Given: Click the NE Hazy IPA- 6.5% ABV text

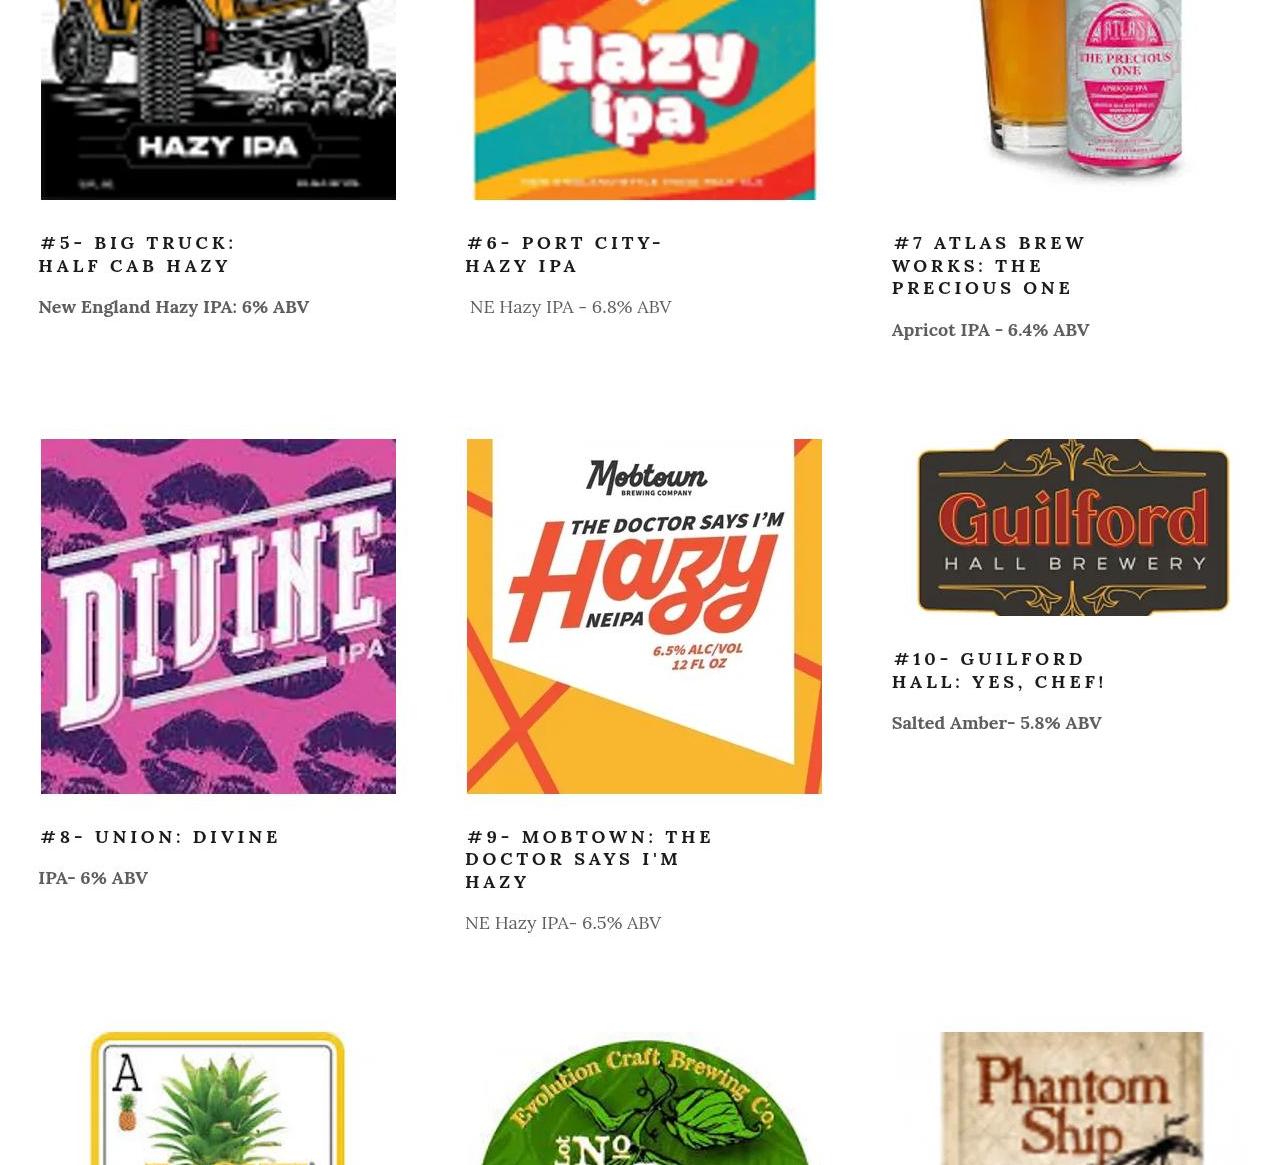Looking at the screenshot, I should click(563, 923).
